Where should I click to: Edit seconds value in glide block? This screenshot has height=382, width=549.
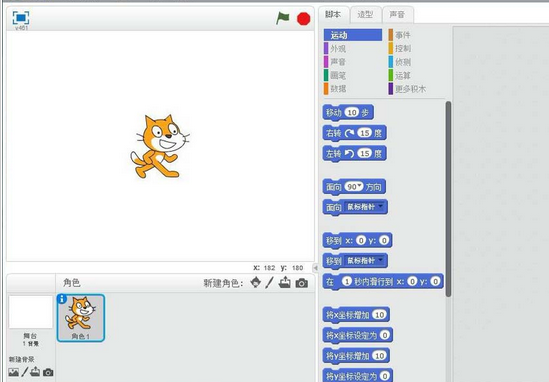[346, 281]
